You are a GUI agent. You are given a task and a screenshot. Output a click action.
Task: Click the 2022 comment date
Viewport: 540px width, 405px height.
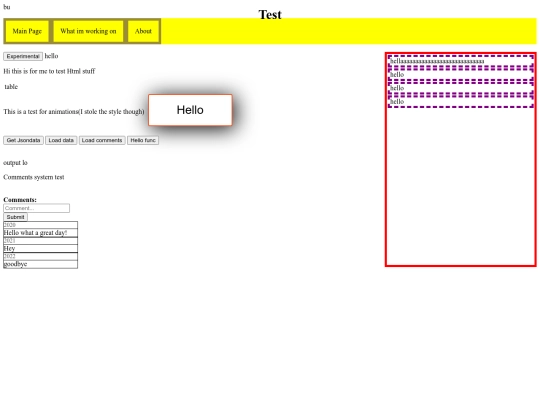pyautogui.click(x=40, y=256)
